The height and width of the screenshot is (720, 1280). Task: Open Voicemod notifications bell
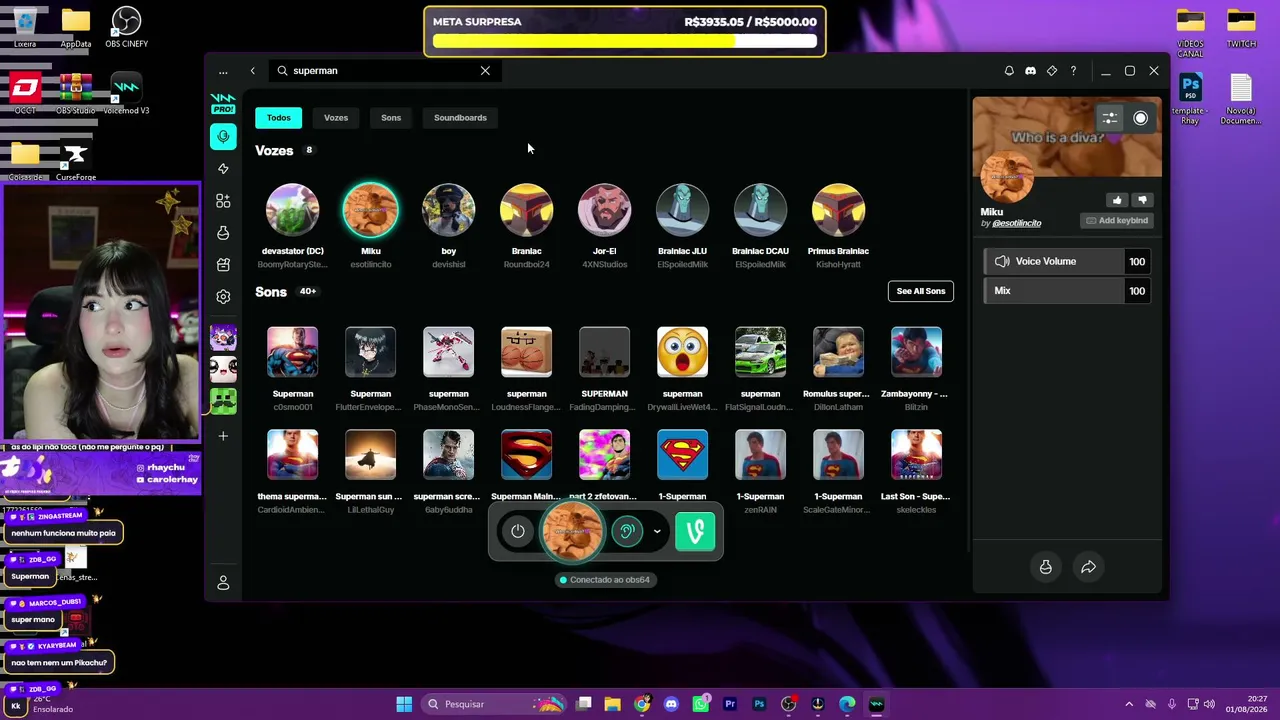1009,71
